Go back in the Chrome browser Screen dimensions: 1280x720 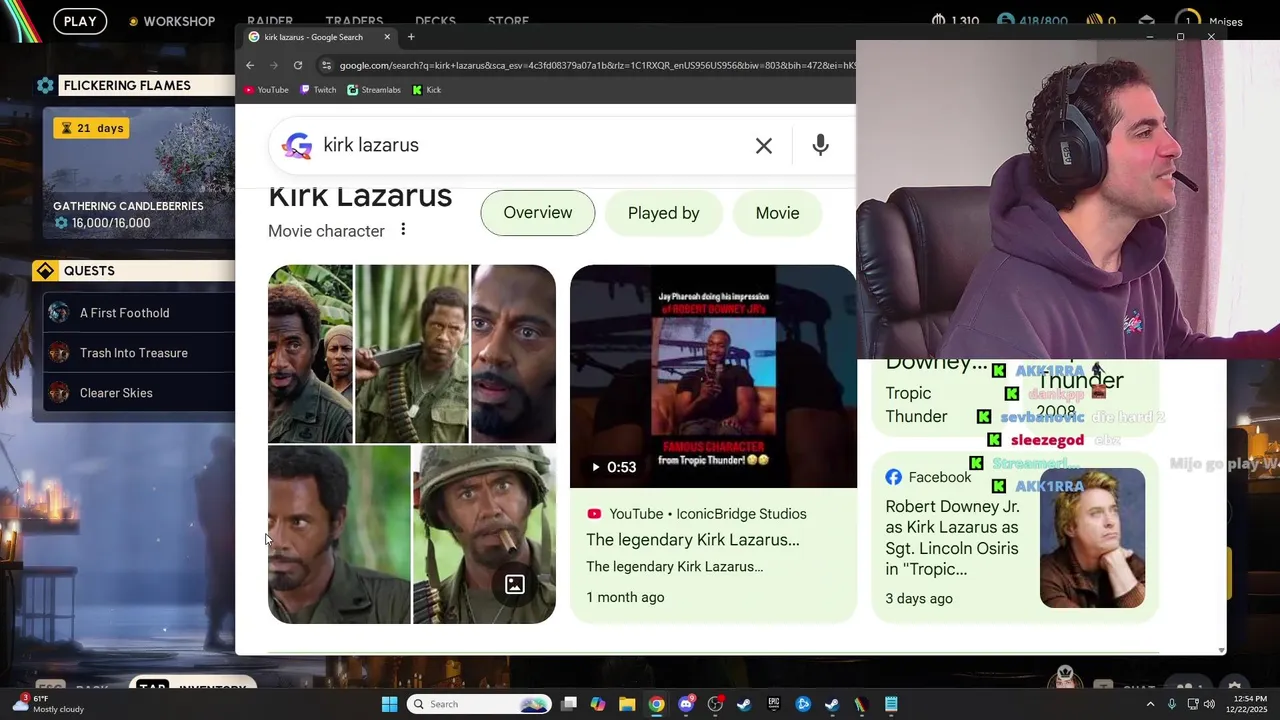click(250, 66)
